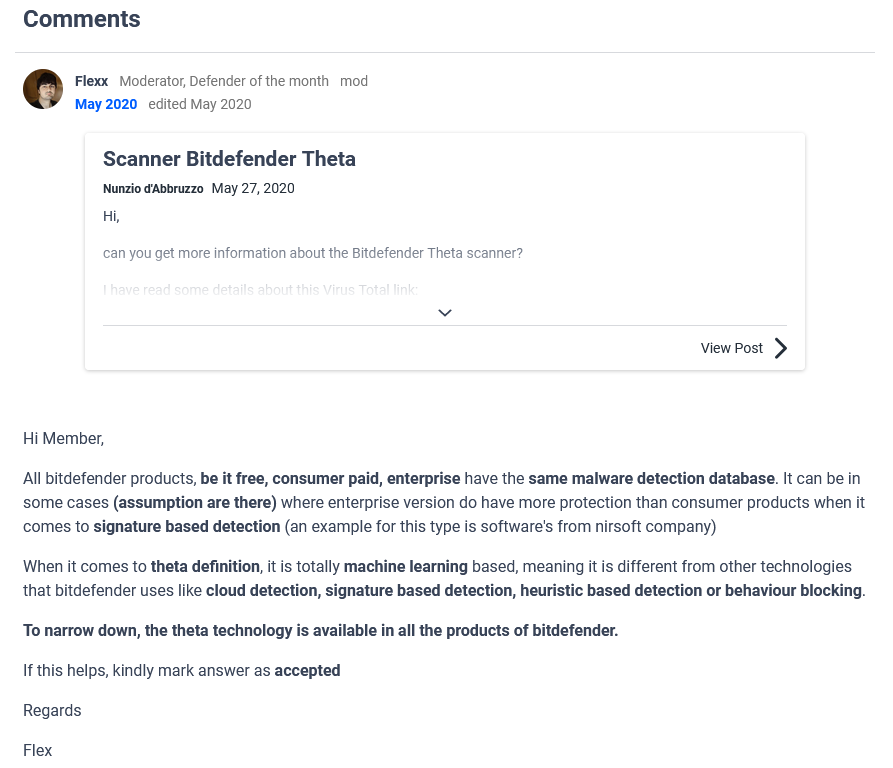Click the May 27, 2020 quote date
Viewport: 893px width, 768px height.
click(x=253, y=188)
